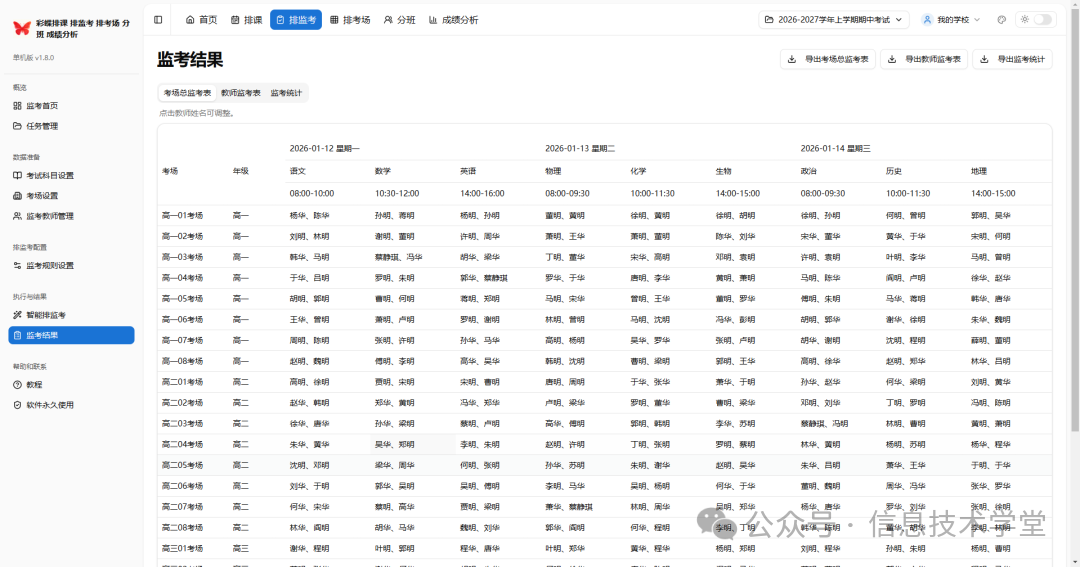Open 教程 help item in sidebar
Screen dimensions: 1080x567
click(x=72, y=385)
